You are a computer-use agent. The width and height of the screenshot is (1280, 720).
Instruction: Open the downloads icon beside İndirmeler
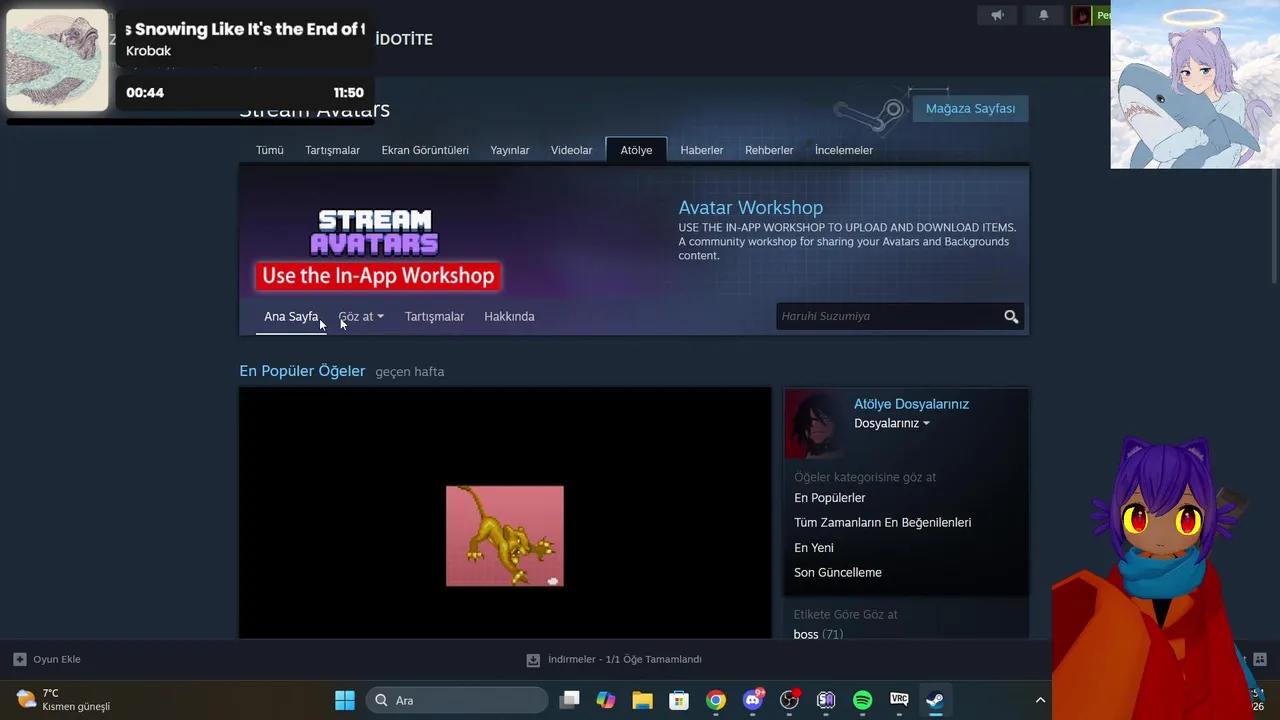tap(533, 660)
